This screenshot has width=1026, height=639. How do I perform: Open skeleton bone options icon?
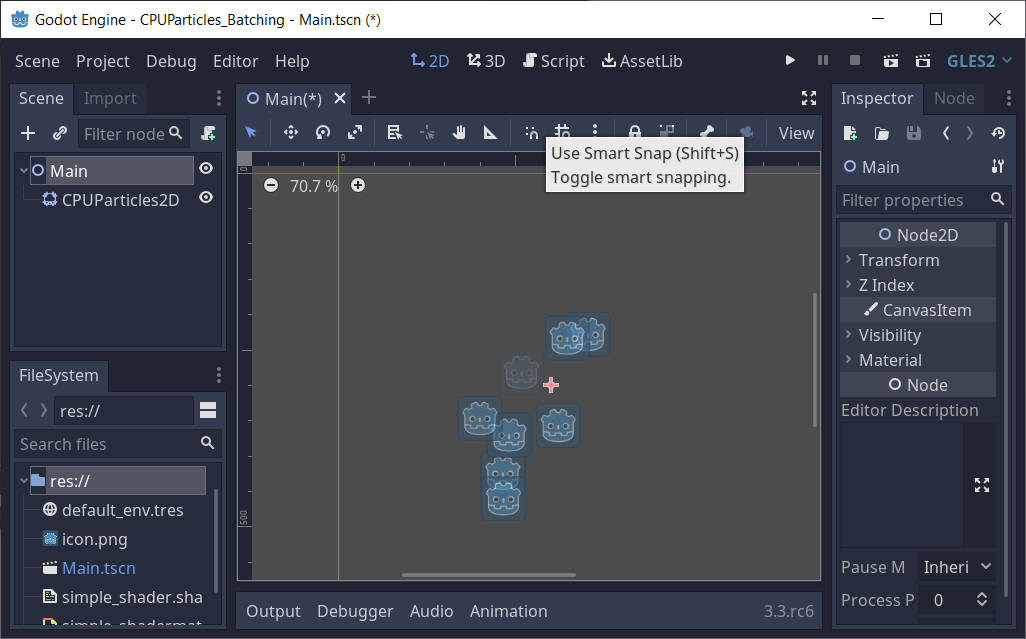[x=707, y=131]
